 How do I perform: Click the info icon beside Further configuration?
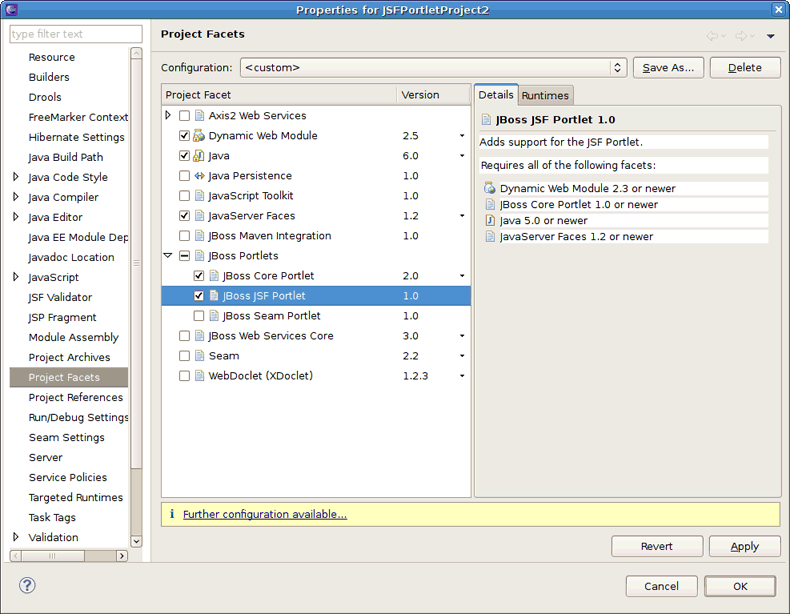(x=172, y=514)
